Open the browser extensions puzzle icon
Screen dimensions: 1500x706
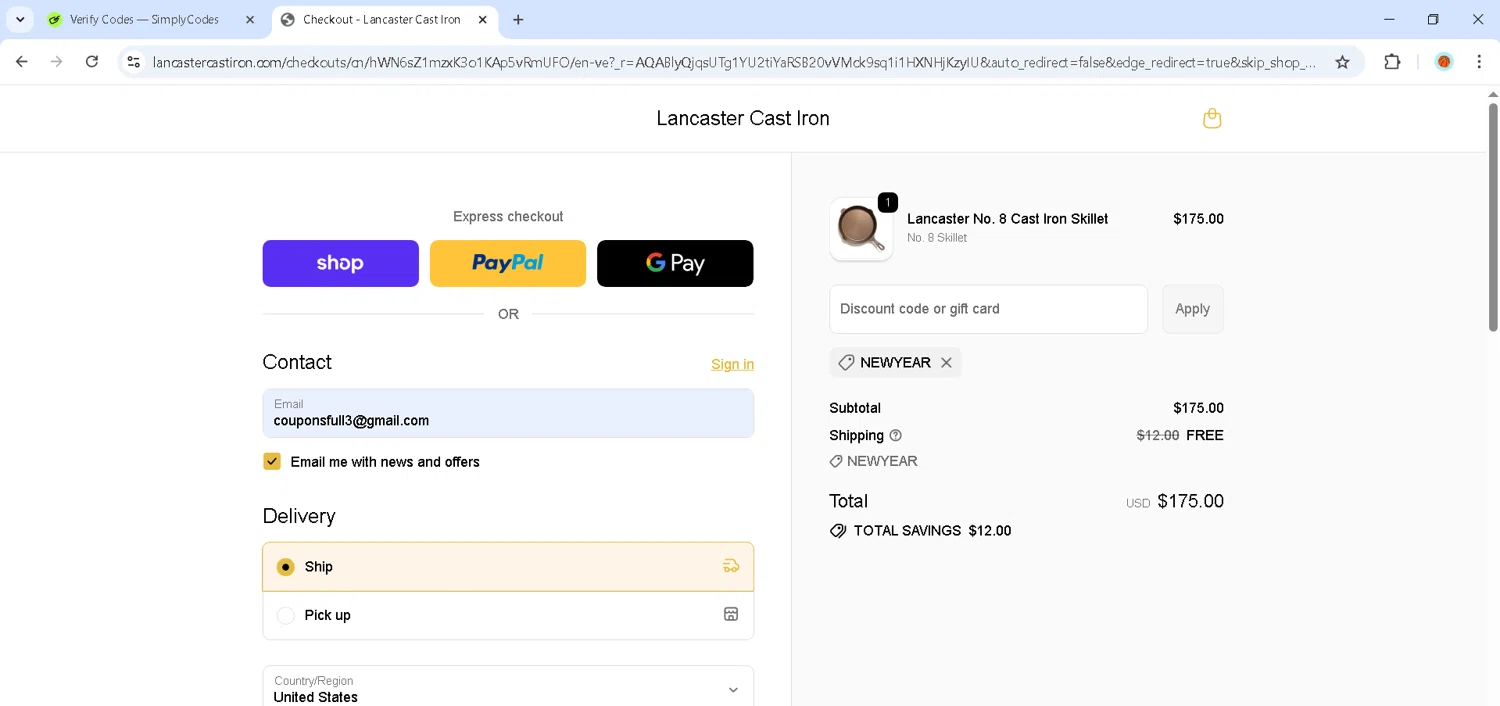click(1392, 62)
